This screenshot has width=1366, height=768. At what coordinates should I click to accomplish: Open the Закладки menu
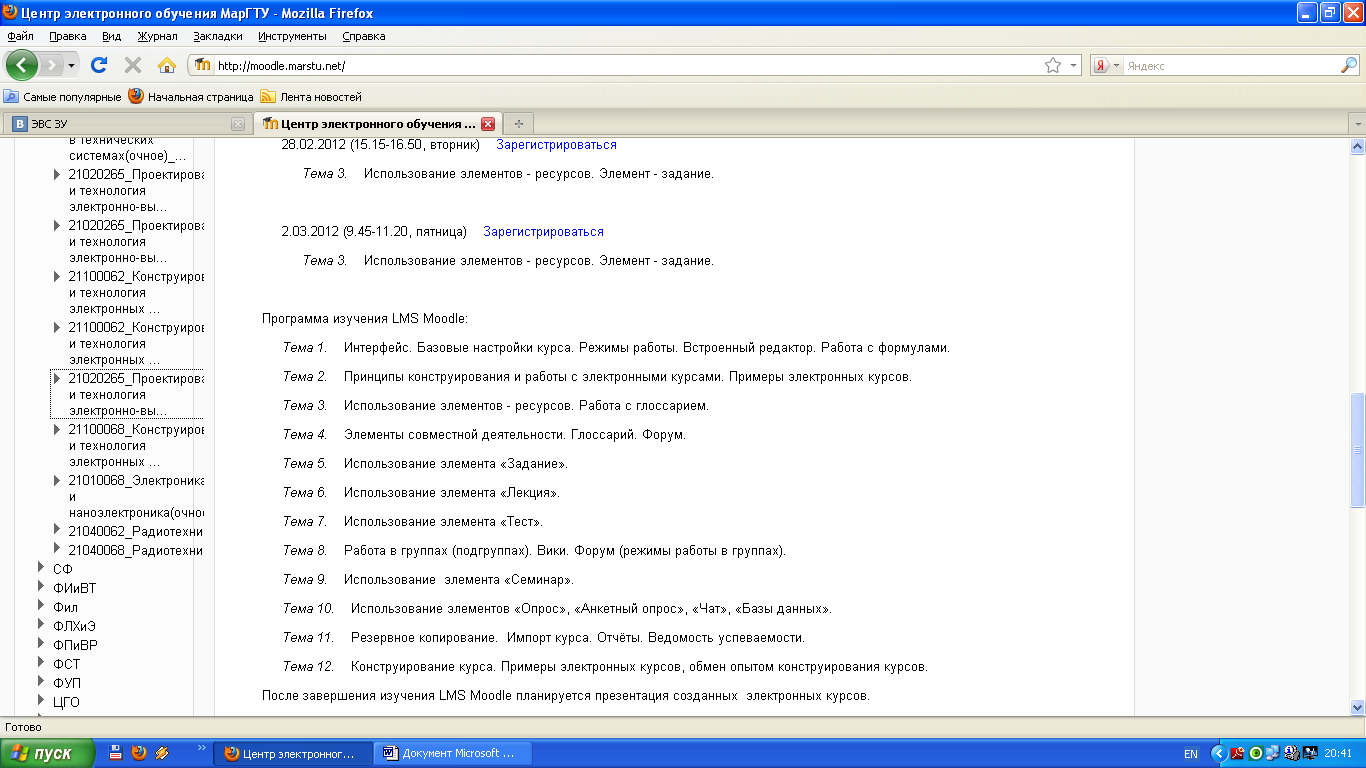pyautogui.click(x=218, y=36)
